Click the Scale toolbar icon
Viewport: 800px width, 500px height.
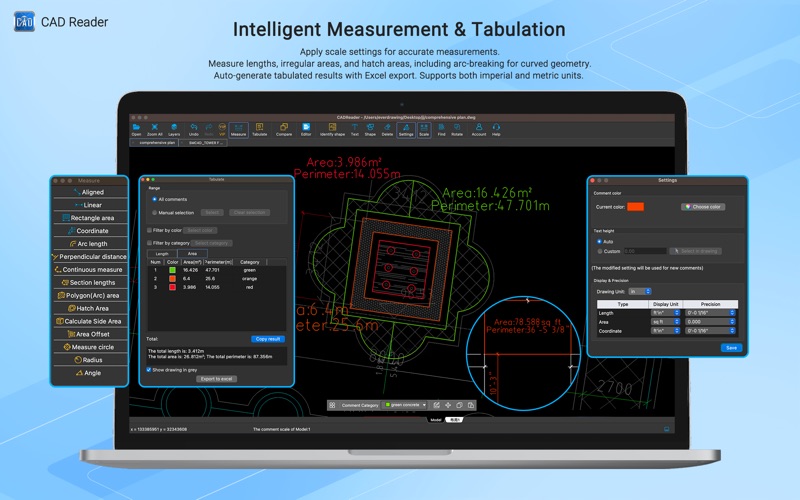coord(424,129)
